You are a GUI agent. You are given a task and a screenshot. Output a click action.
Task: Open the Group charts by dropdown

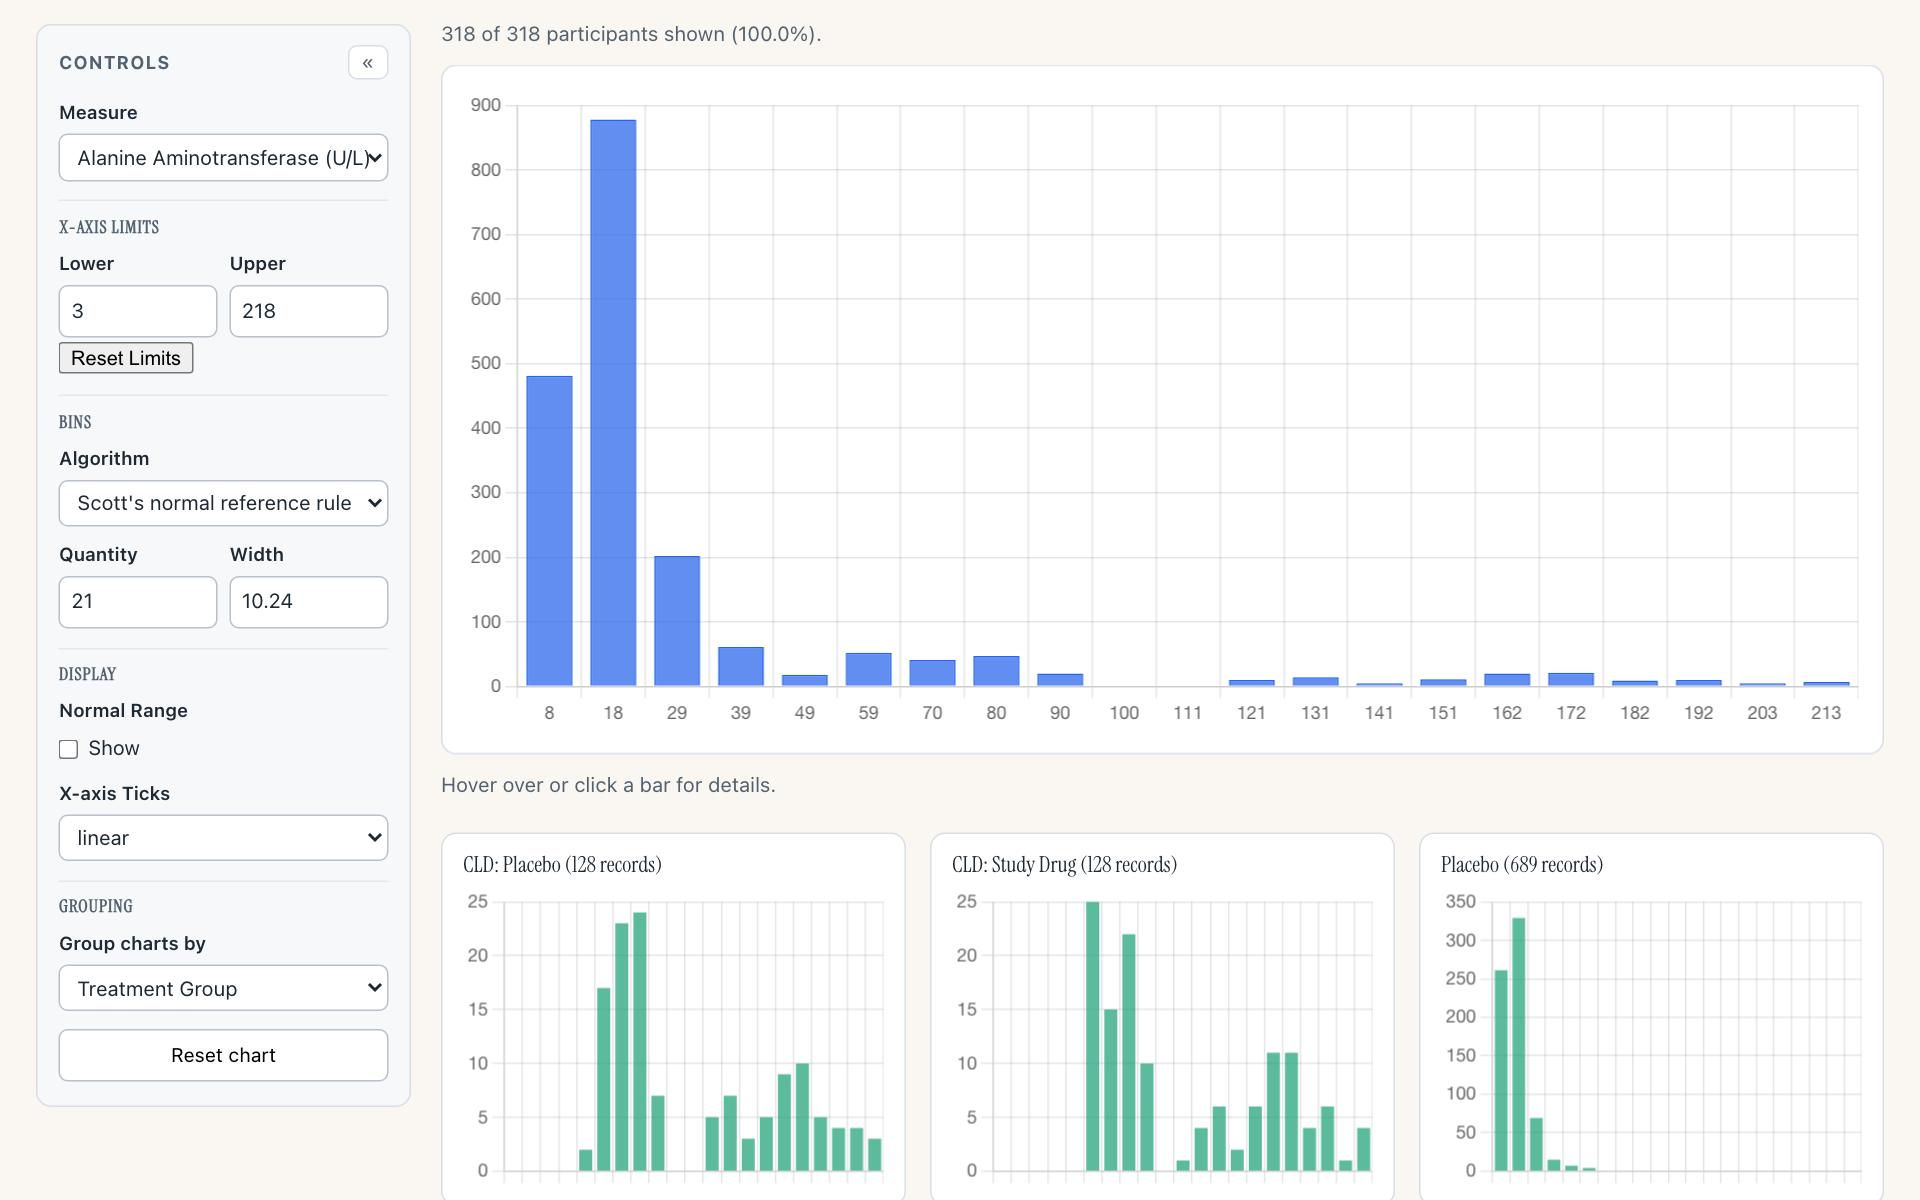coord(223,988)
